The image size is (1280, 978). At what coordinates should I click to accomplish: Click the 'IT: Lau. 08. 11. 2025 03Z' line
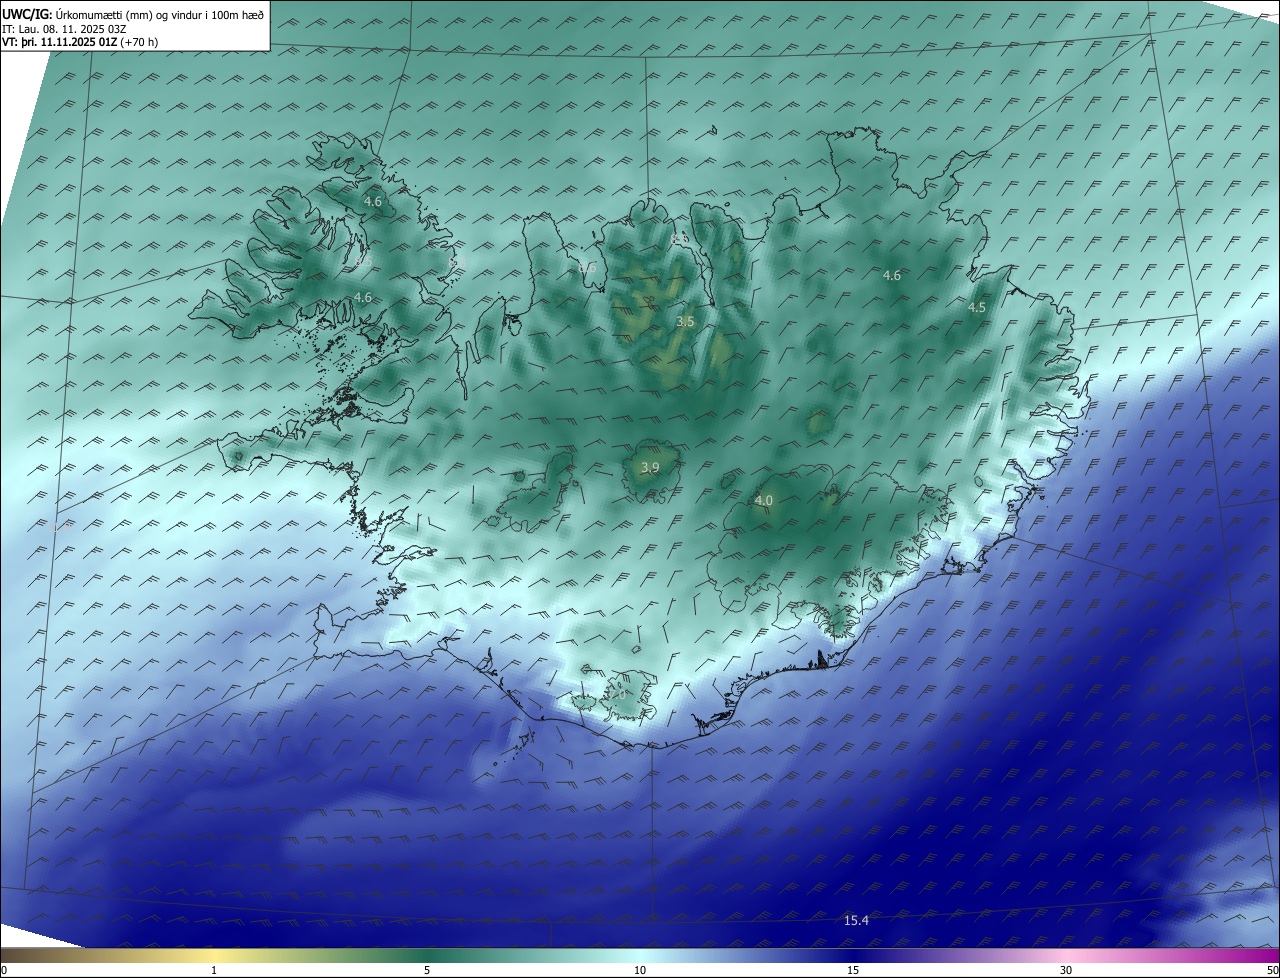point(64,28)
